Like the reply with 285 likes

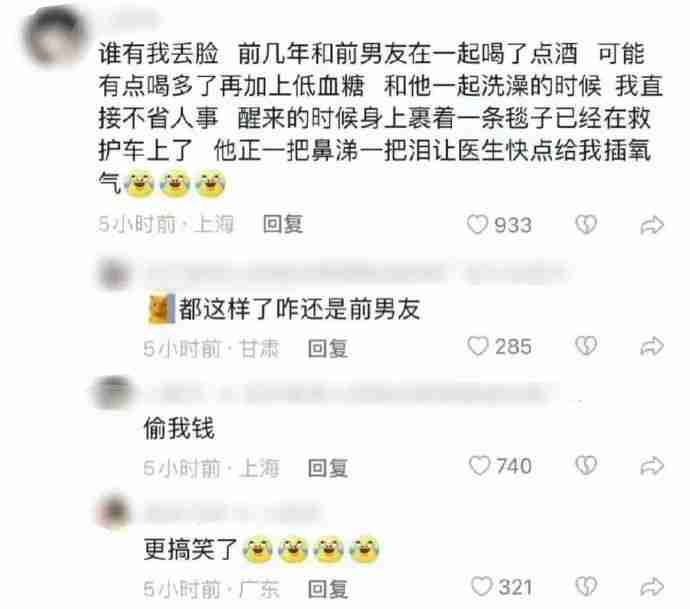click(477, 346)
